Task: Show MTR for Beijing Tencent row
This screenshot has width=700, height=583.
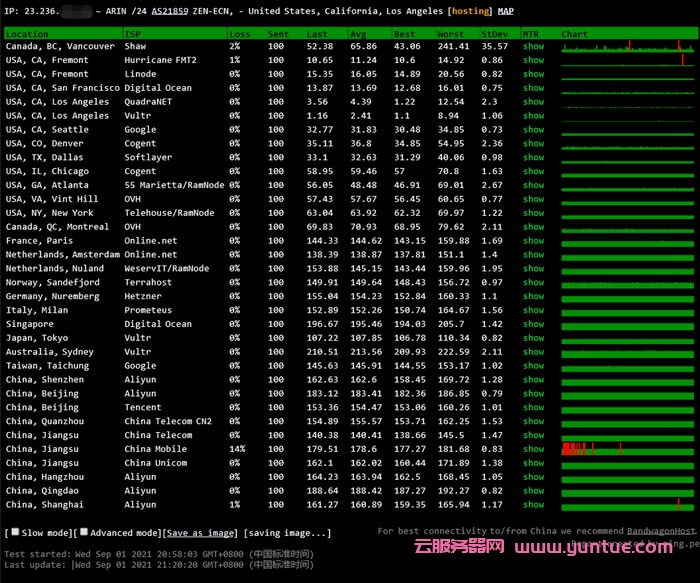Action: [534, 408]
